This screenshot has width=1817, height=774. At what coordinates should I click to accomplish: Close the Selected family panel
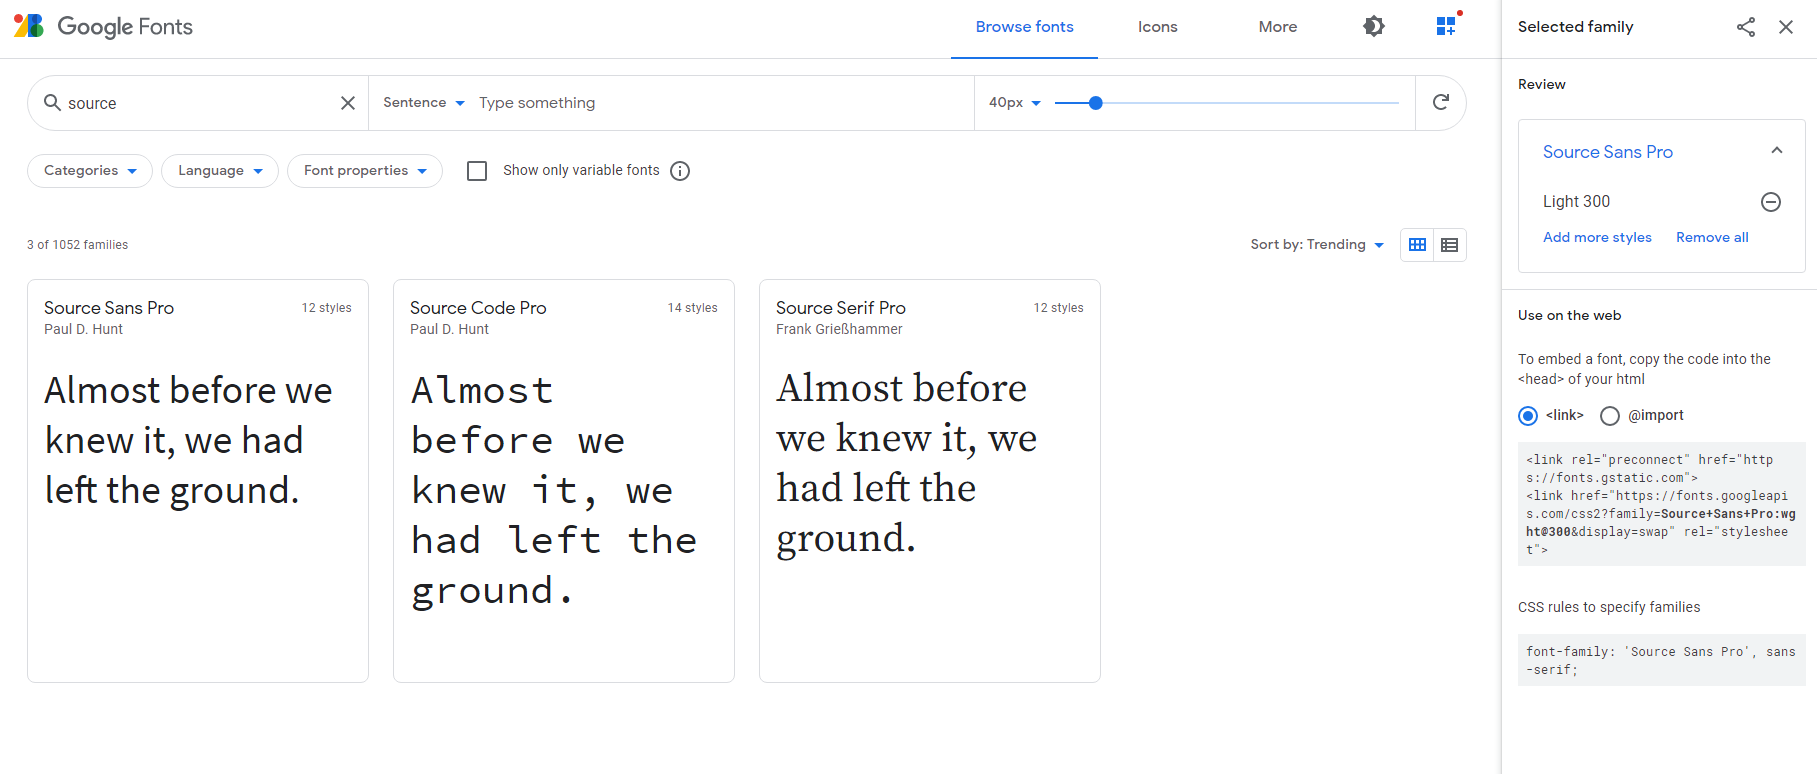(x=1786, y=27)
